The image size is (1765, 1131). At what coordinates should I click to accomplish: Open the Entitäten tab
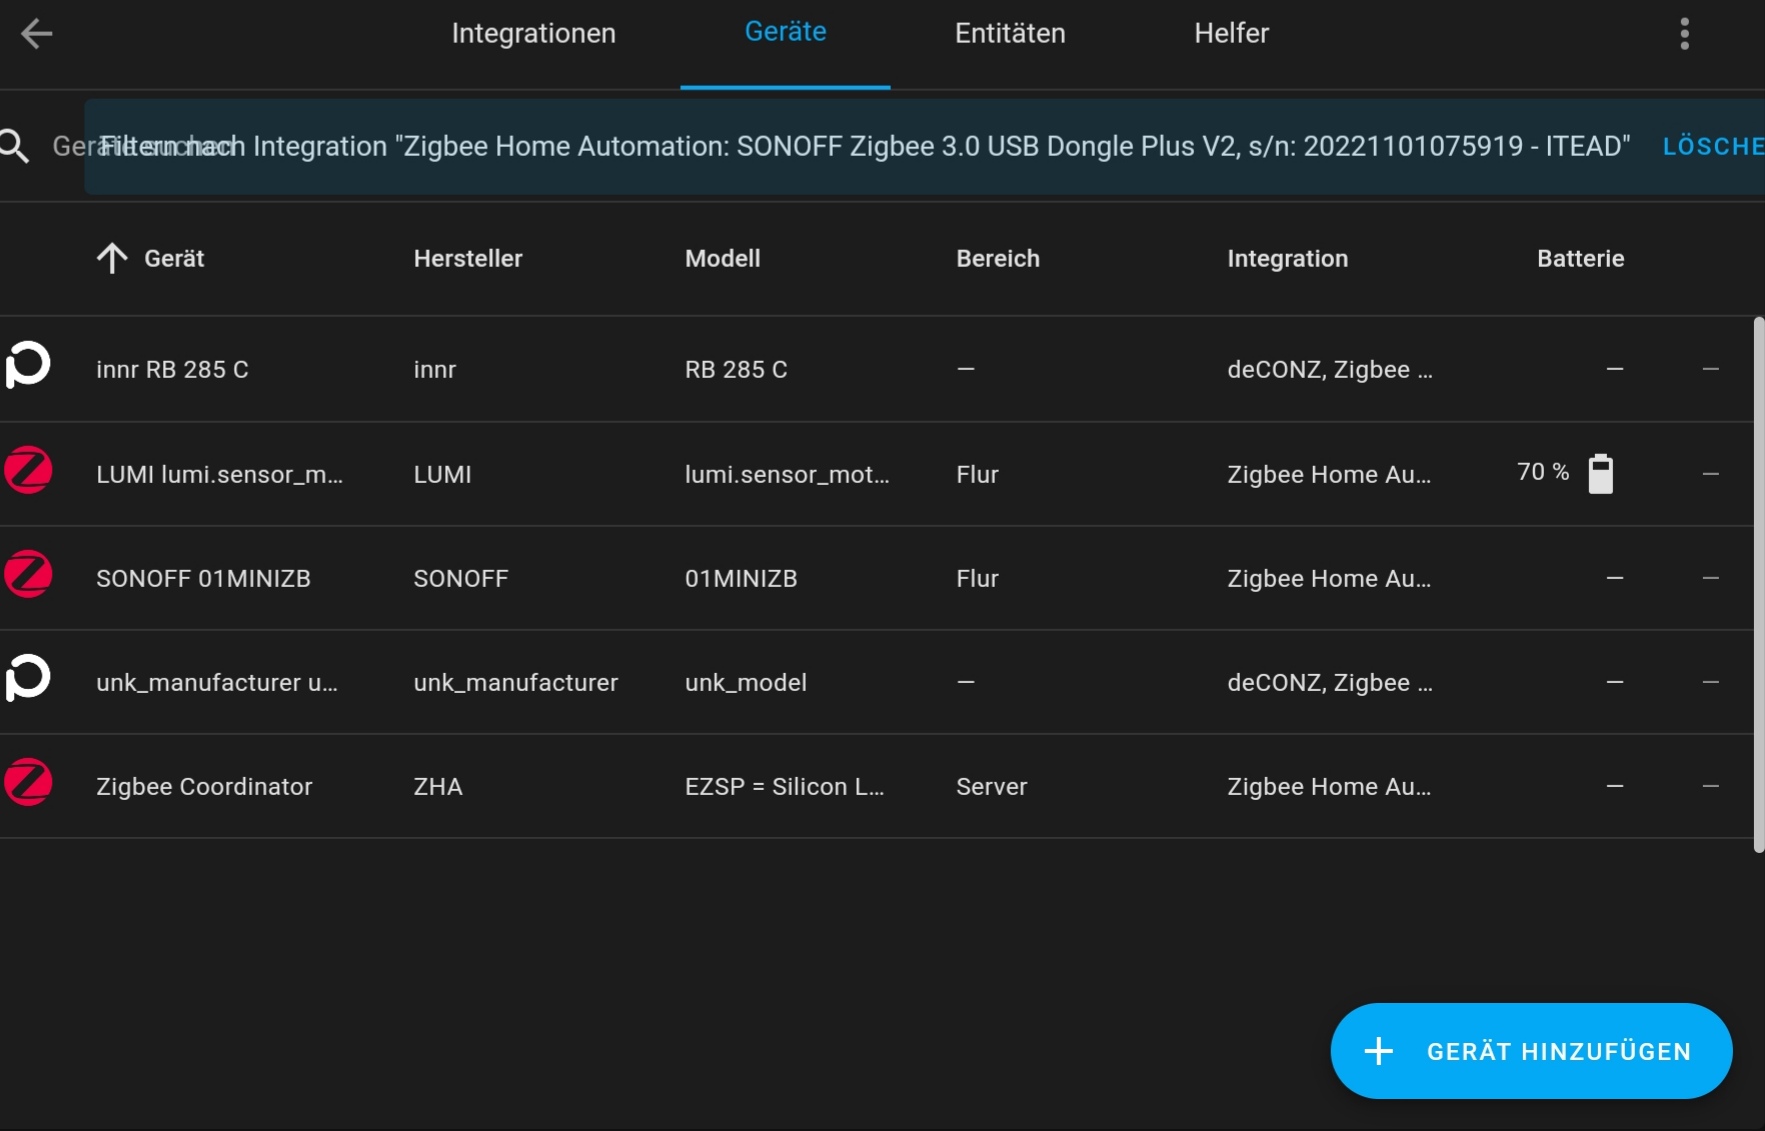[1009, 34]
